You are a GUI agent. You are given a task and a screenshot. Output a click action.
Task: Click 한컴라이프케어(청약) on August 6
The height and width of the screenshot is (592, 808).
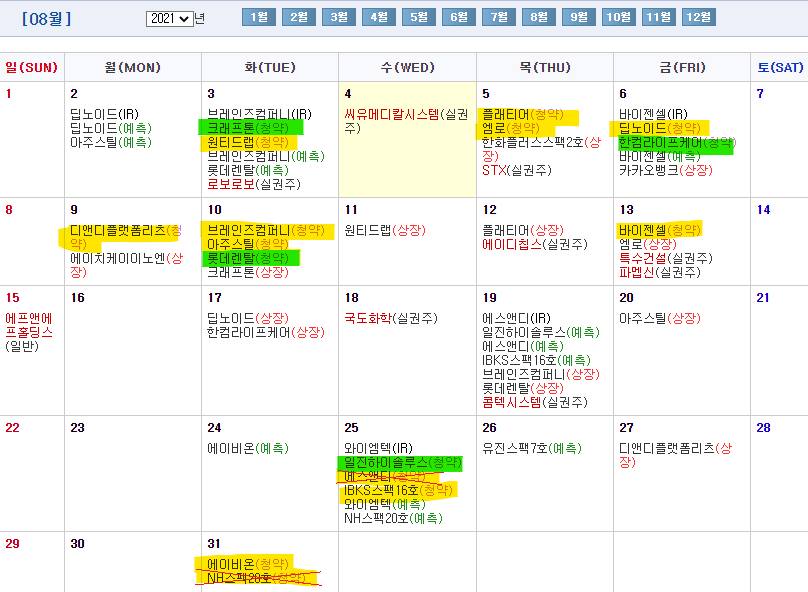(x=677, y=142)
